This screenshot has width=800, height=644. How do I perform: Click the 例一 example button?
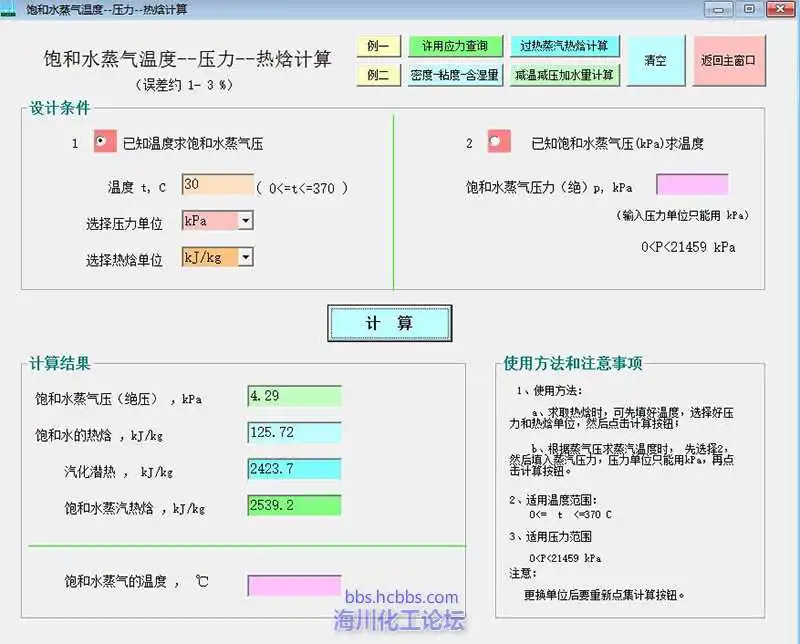[x=379, y=46]
